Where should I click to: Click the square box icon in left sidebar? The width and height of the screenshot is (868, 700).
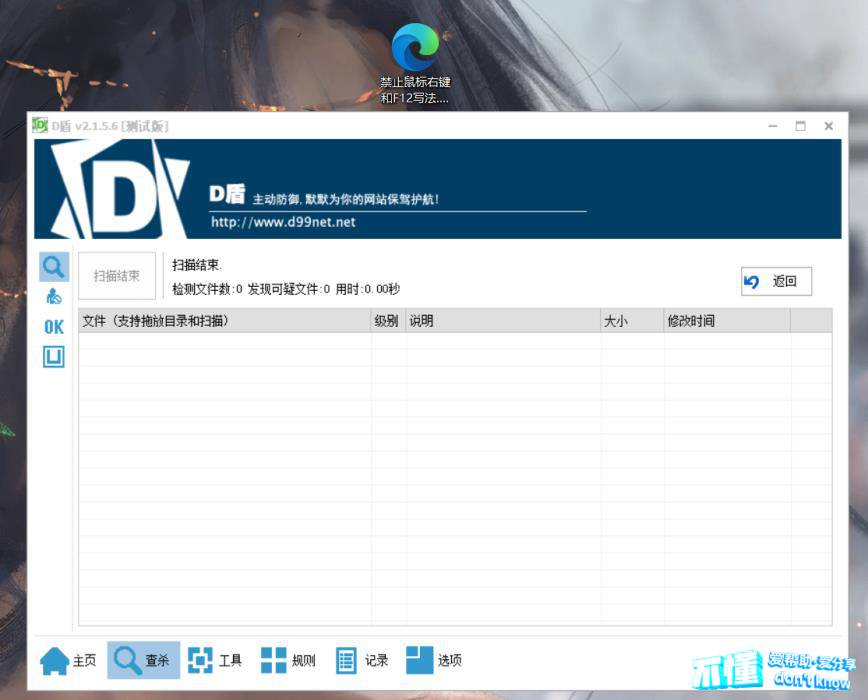[54, 356]
